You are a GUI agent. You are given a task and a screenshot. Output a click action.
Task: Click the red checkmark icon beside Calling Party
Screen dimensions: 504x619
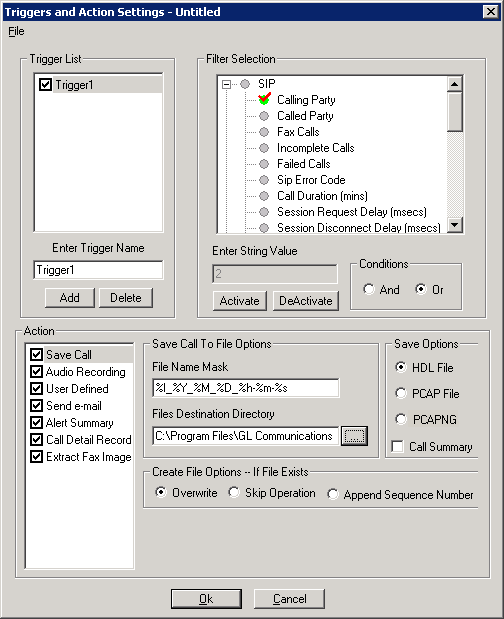click(x=264, y=99)
